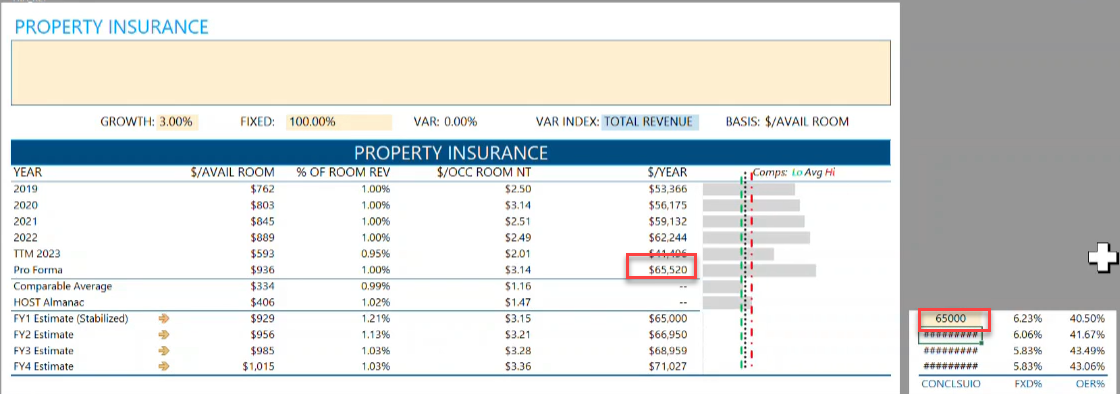
Task: Select the first ######### cell under 65000
Action: [949, 335]
